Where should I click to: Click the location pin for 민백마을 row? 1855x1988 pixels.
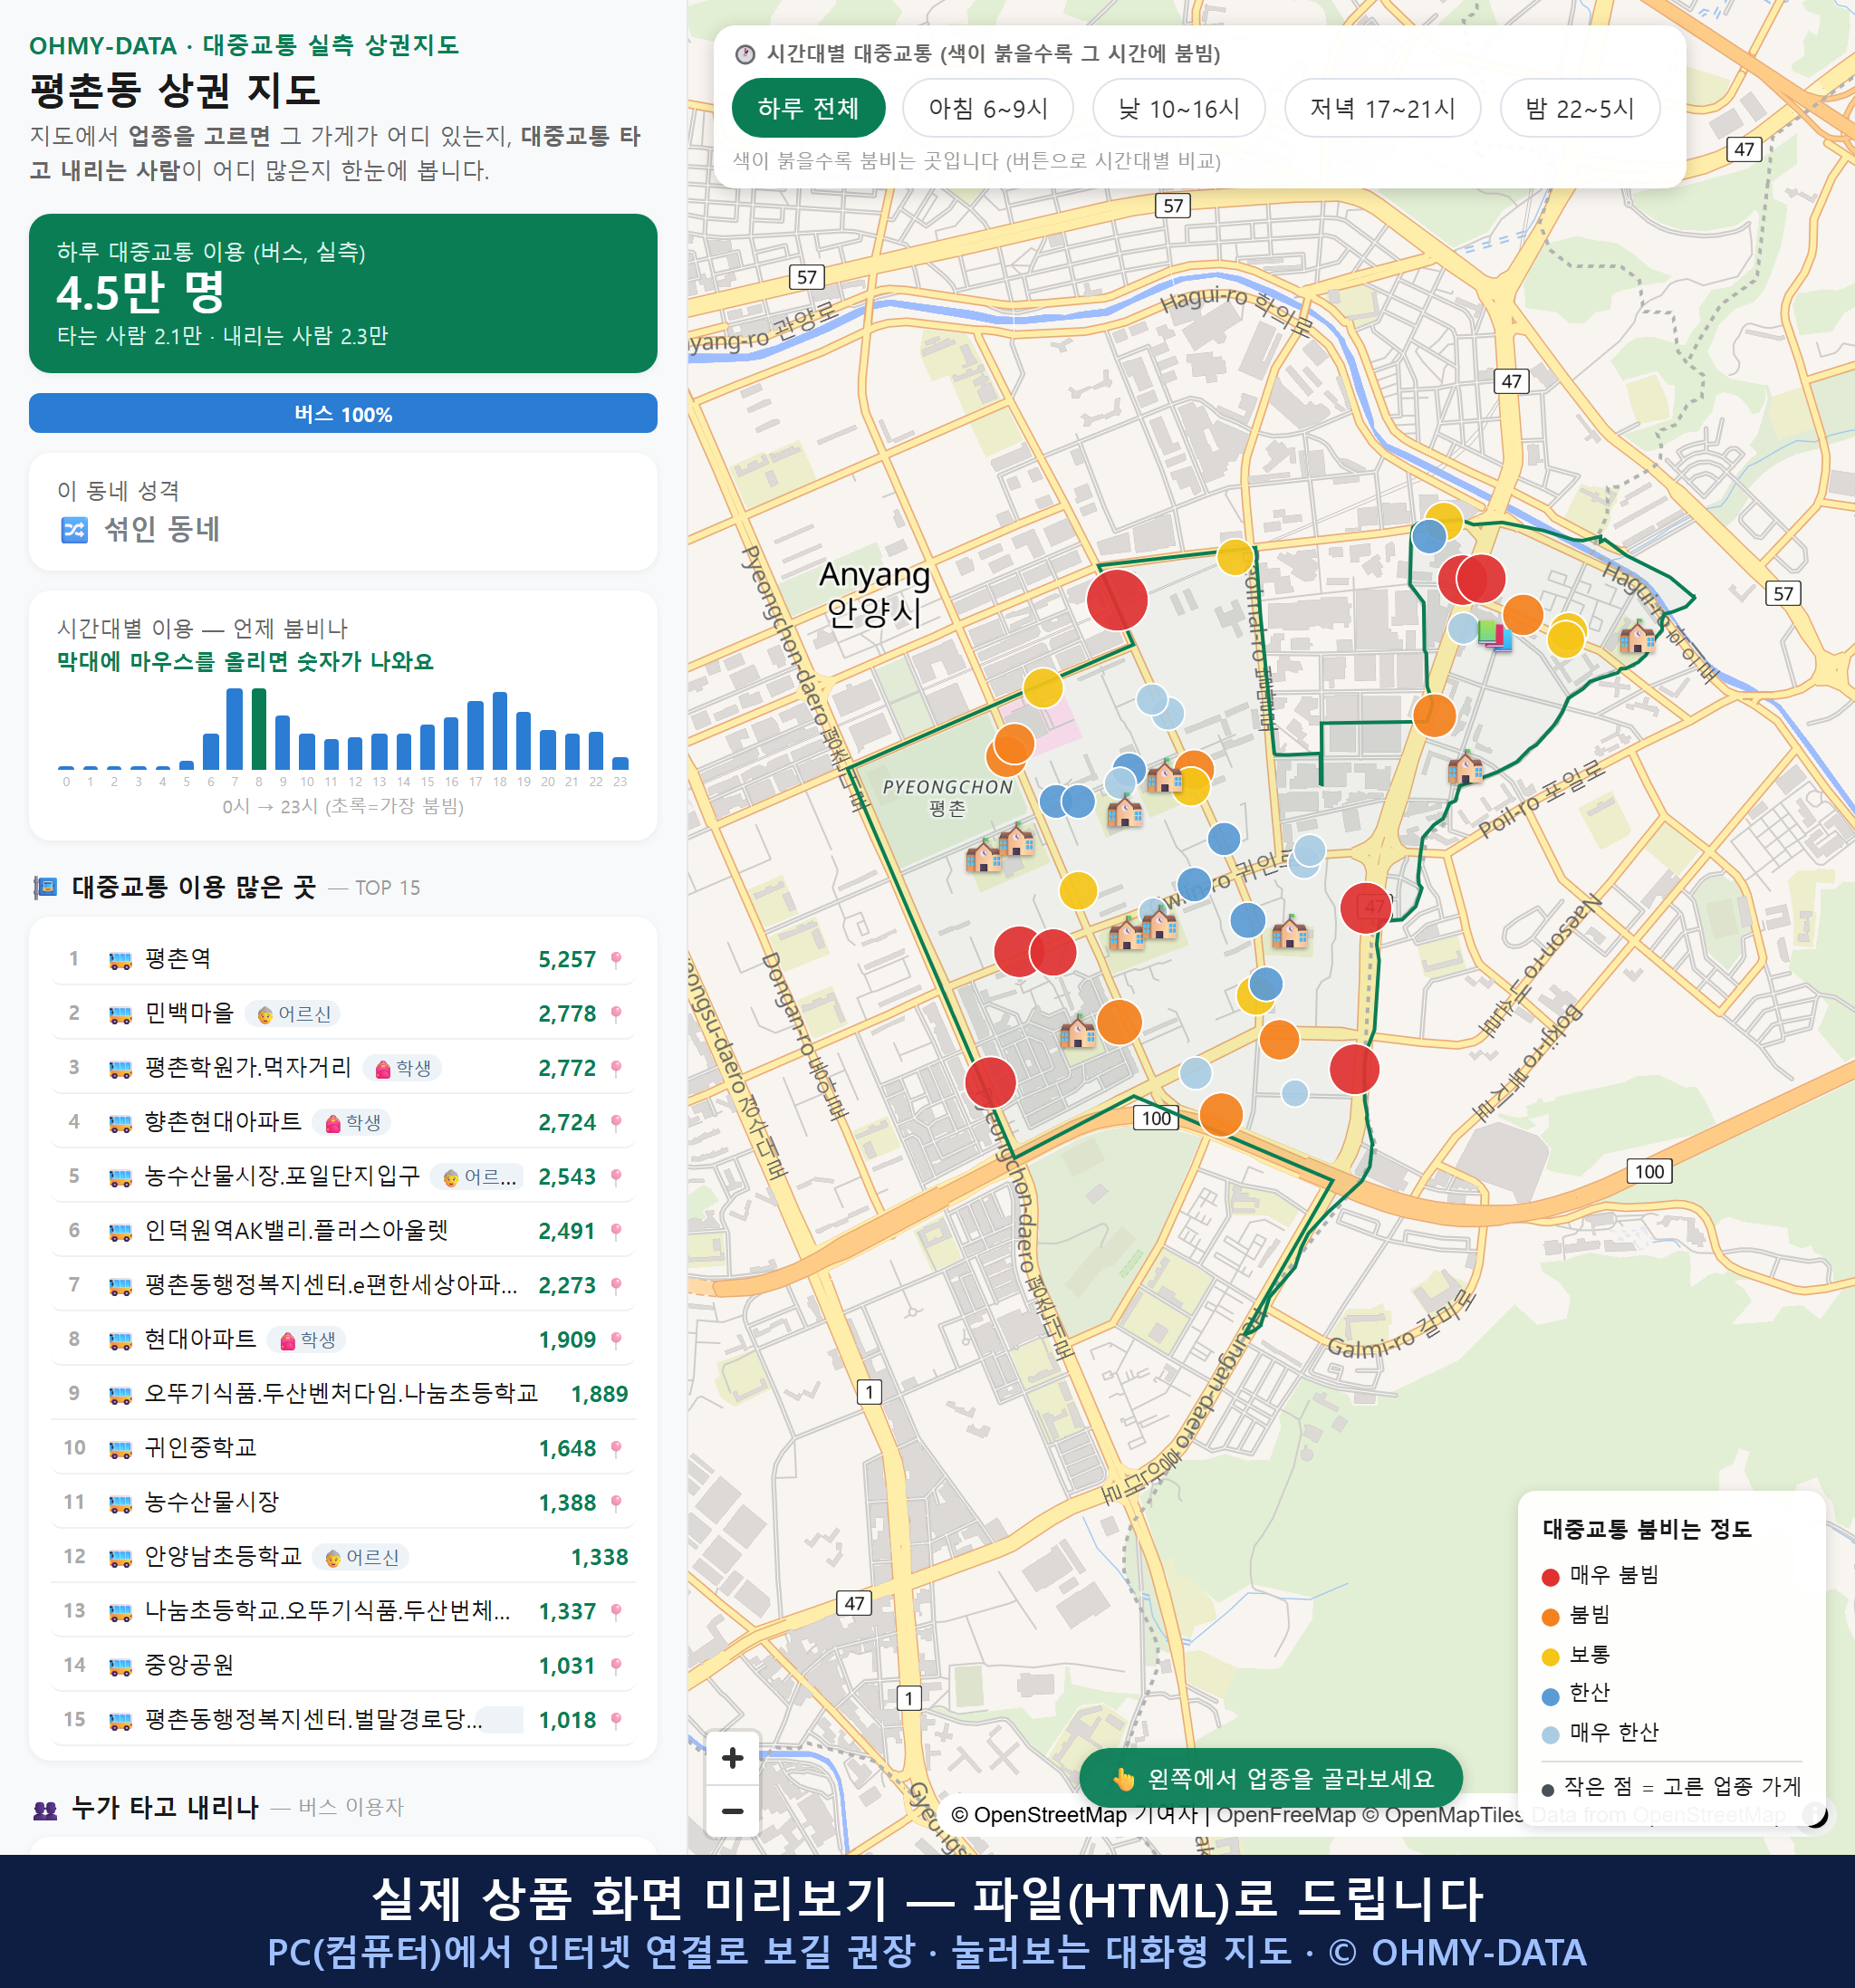[616, 1014]
